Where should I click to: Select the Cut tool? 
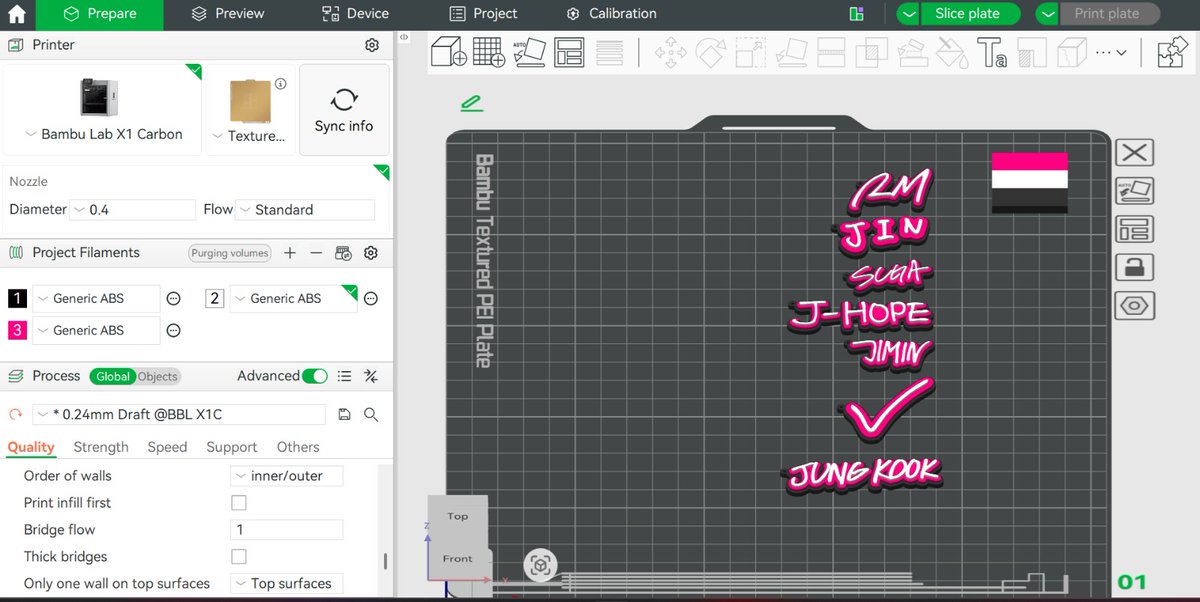(x=831, y=52)
